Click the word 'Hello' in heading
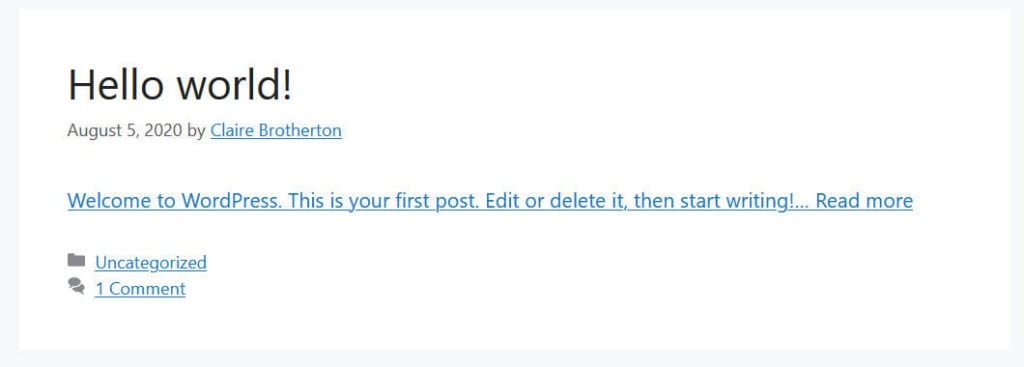 pyautogui.click(x=115, y=86)
